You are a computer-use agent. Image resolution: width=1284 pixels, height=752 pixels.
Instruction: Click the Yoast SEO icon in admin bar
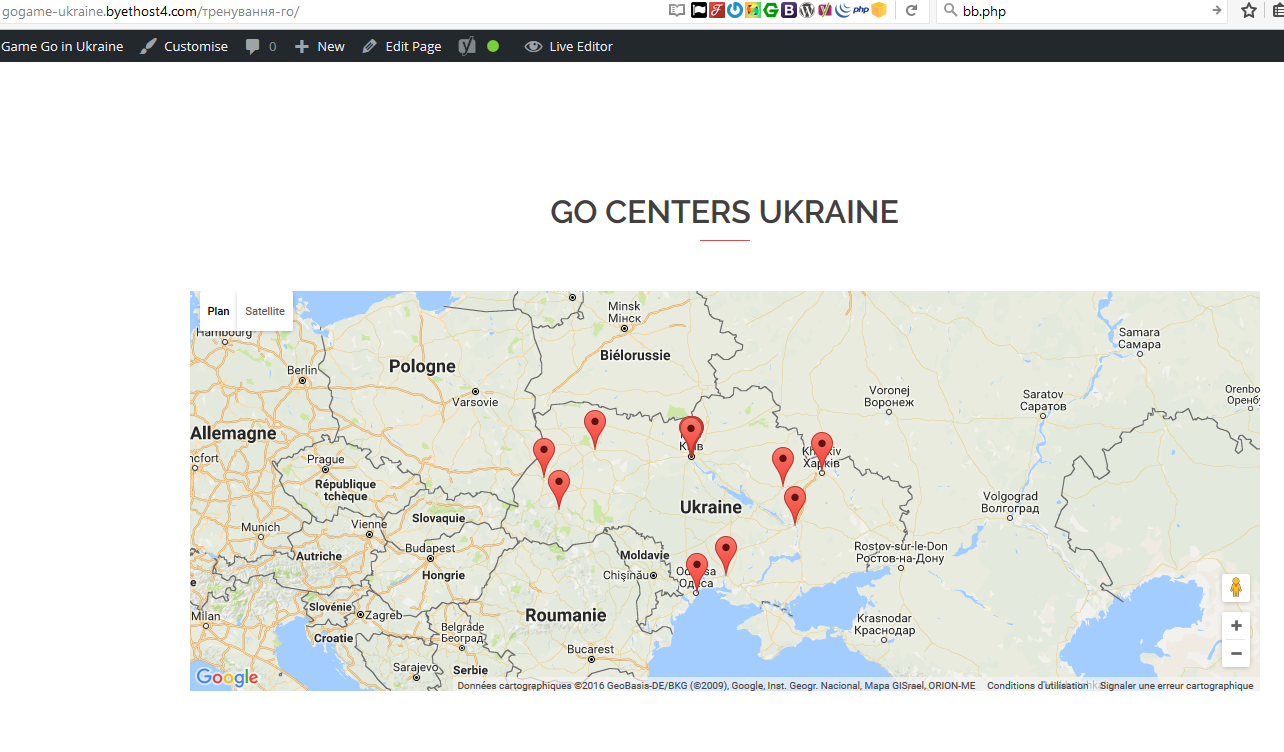tap(467, 46)
